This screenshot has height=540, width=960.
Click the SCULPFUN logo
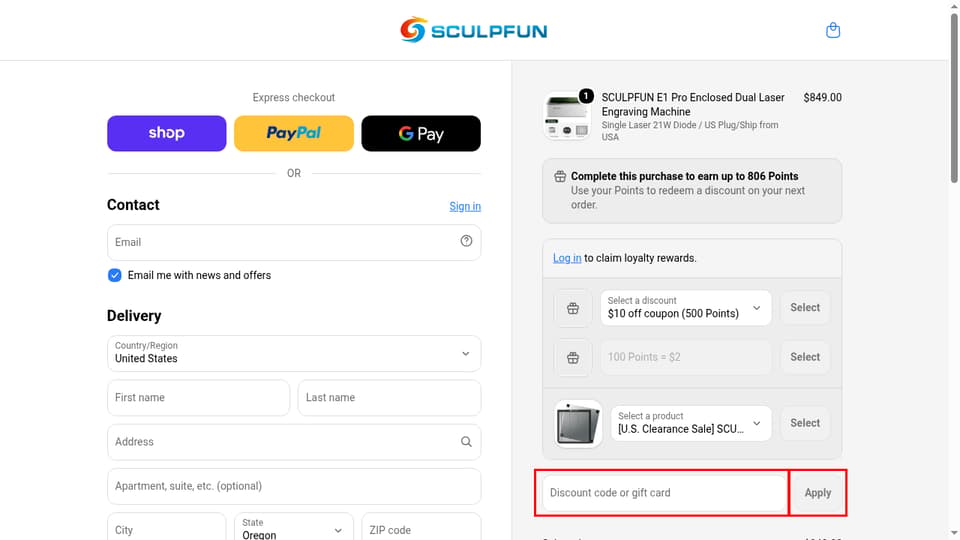(x=473, y=30)
